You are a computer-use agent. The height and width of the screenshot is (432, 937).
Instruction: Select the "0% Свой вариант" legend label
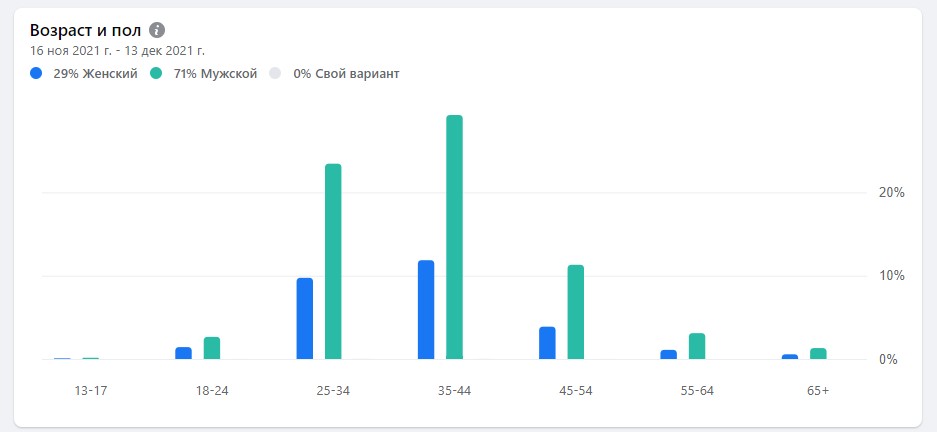[x=346, y=73]
